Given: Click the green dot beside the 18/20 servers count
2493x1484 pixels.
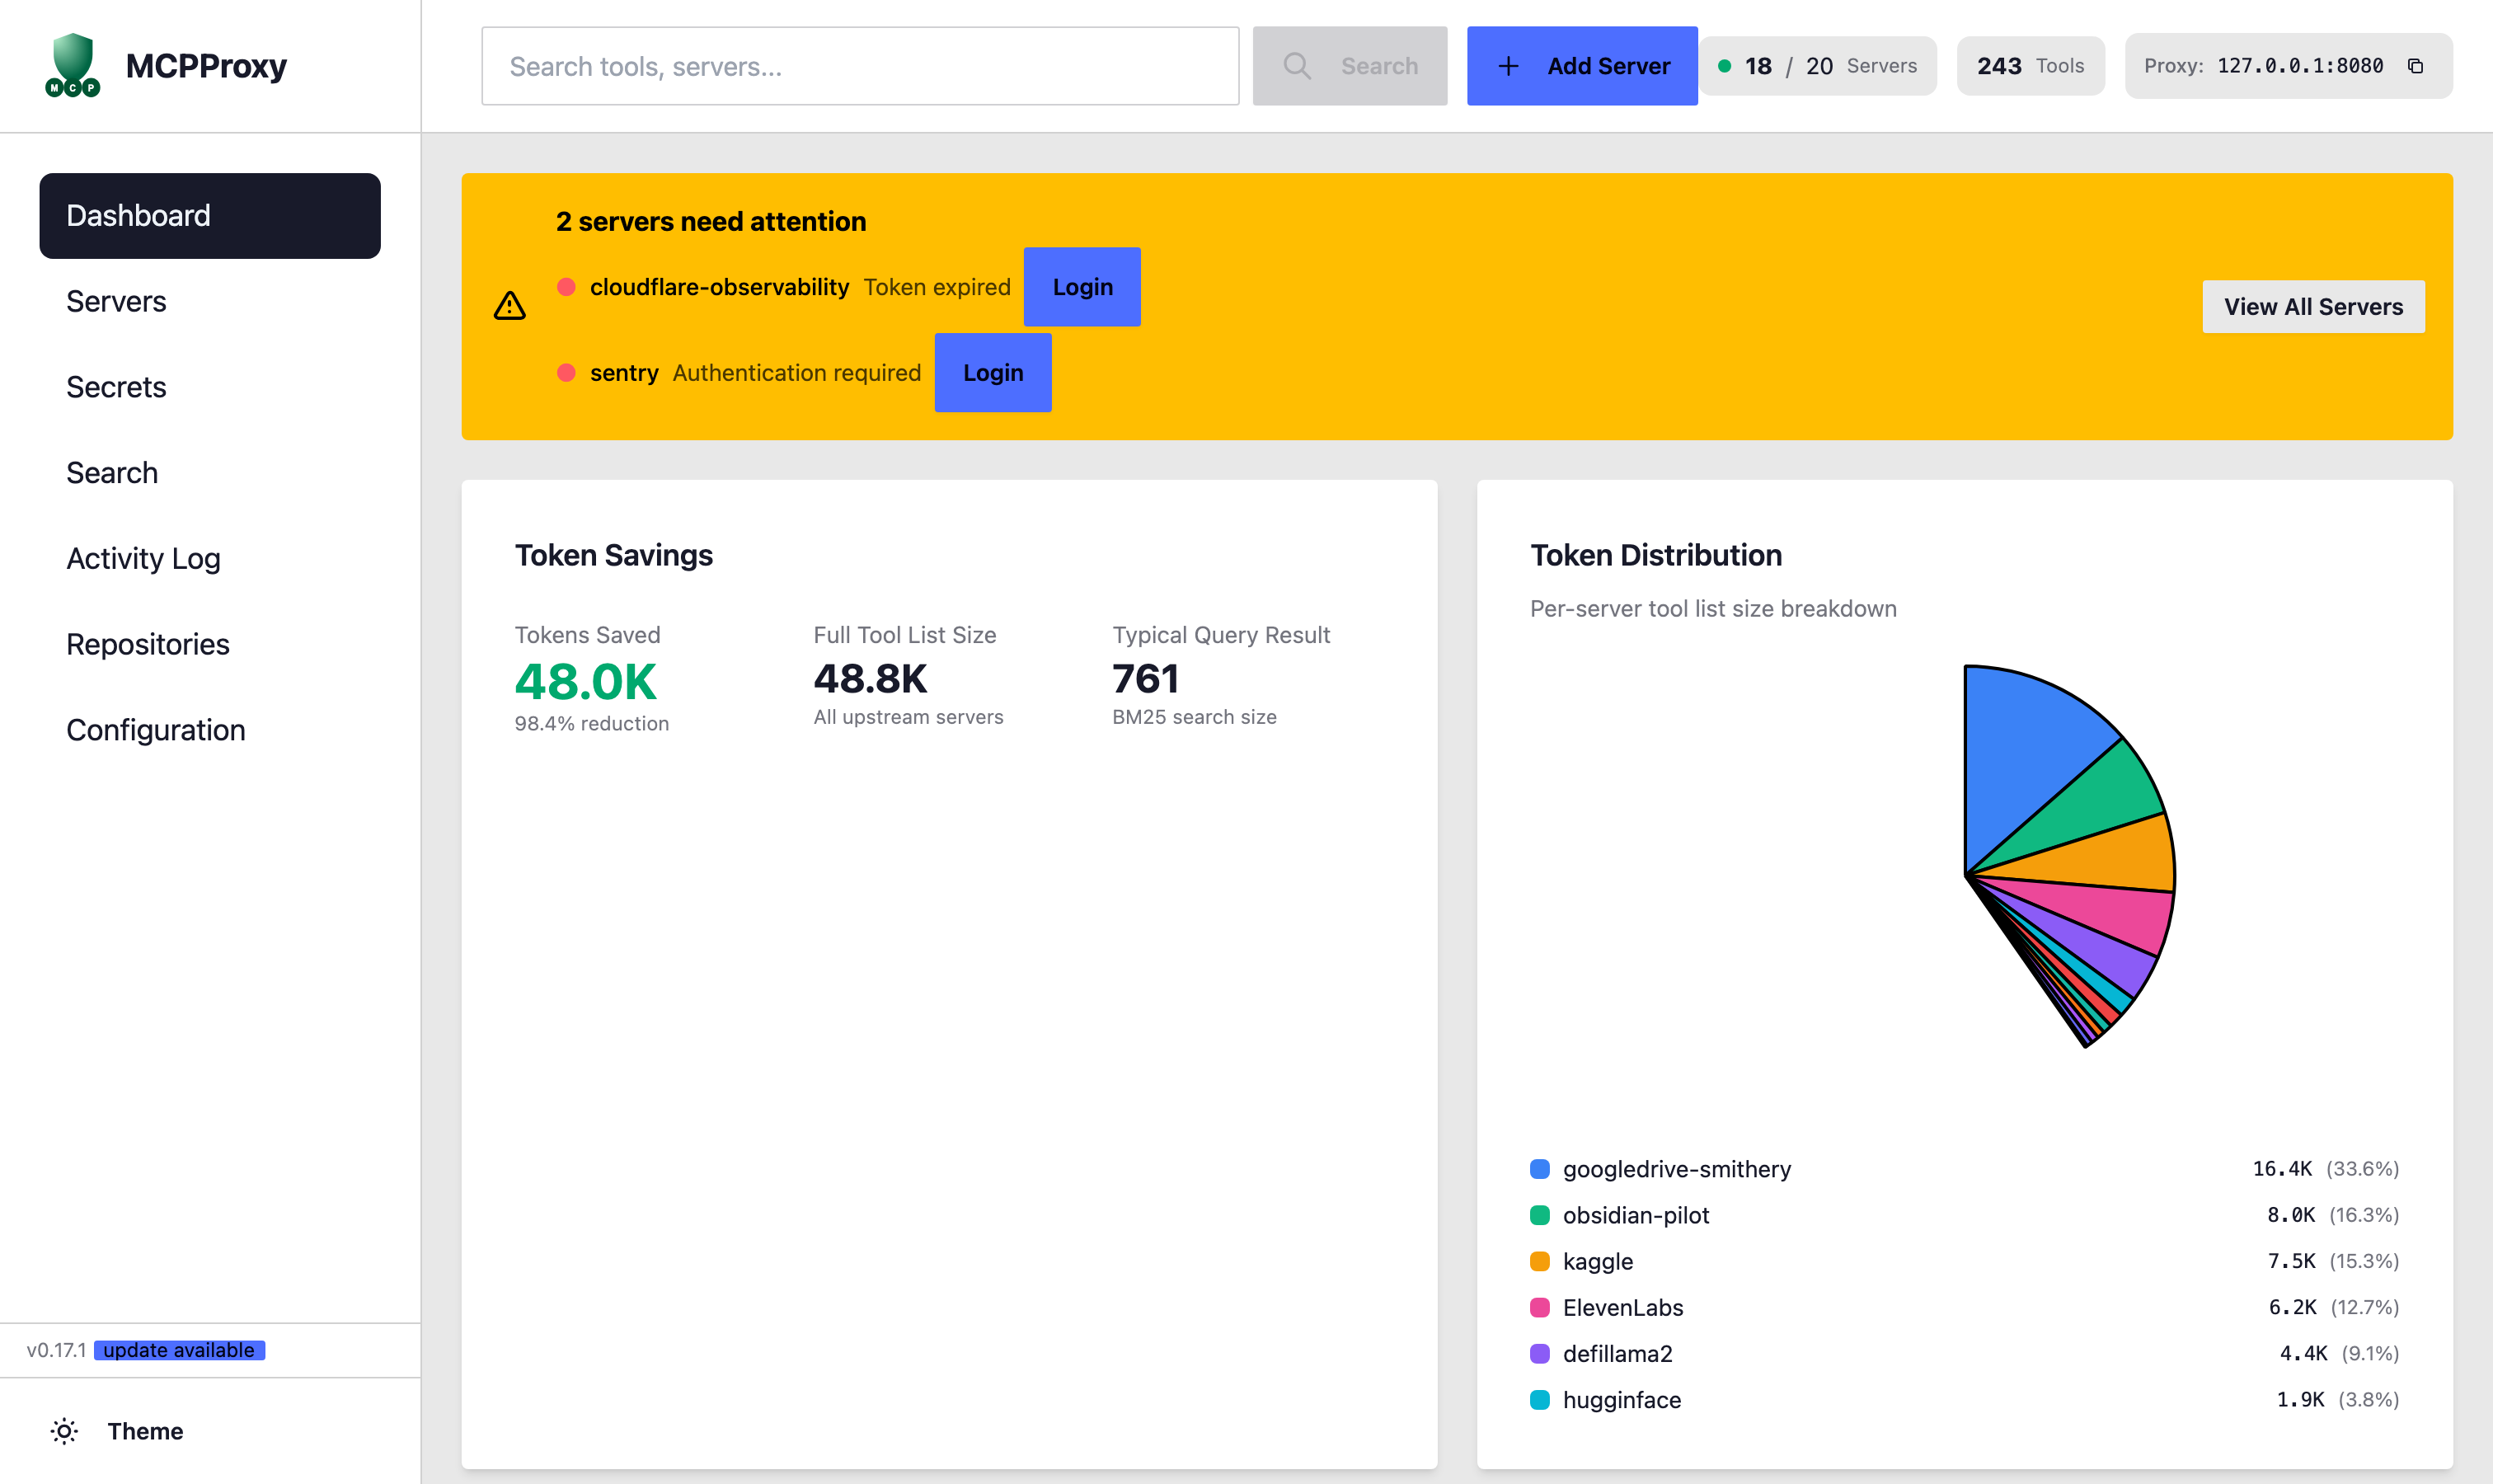Looking at the screenshot, I should [1726, 65].
